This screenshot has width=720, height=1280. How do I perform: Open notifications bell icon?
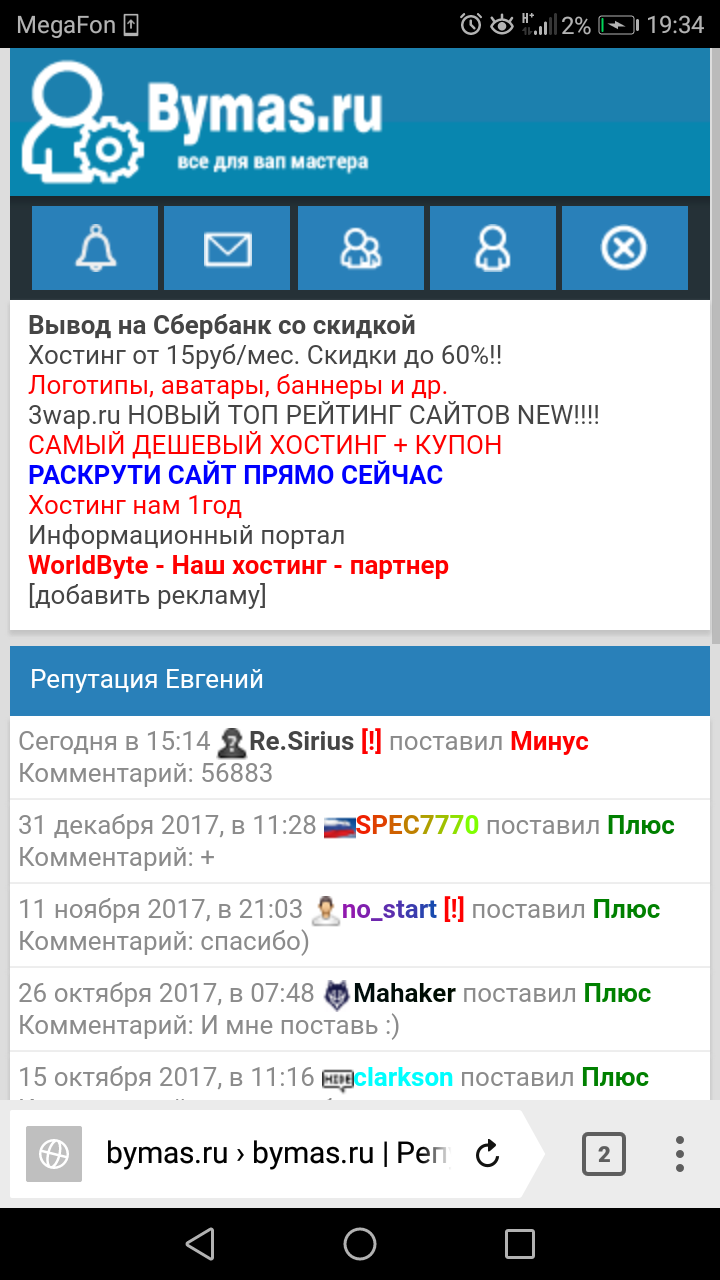pyautogui.click(x=95, y=248)
